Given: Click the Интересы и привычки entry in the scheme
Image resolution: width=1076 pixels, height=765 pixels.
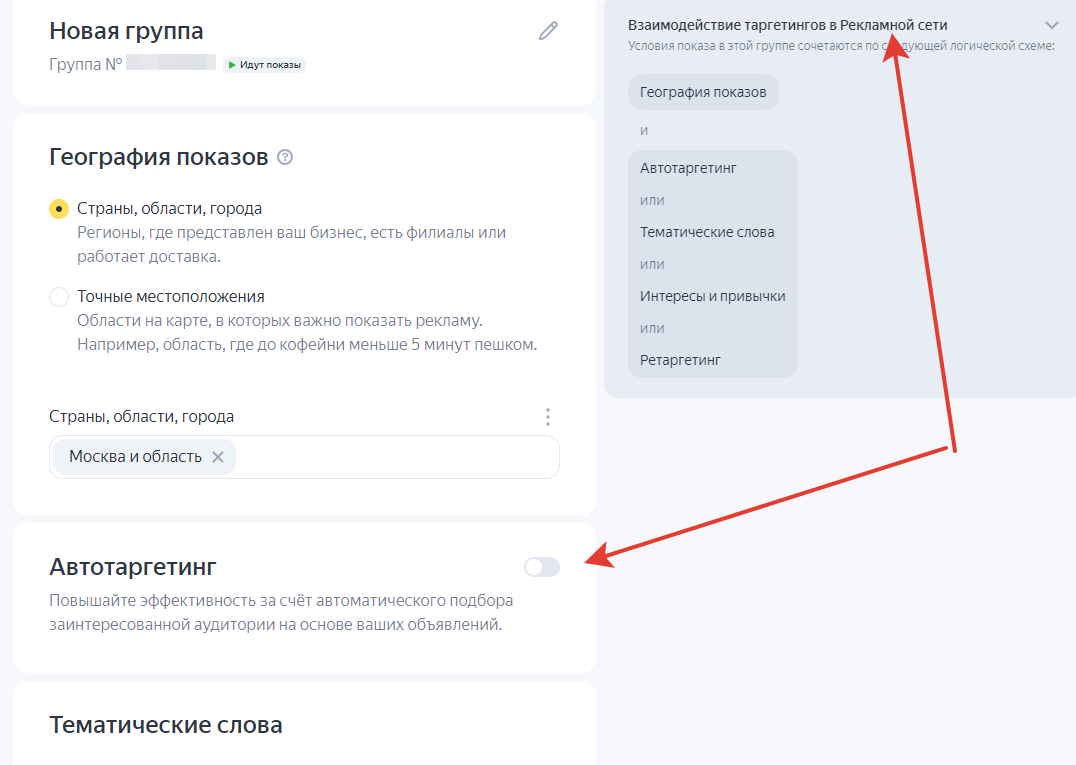Looking at the screenshot, I should (x=712, y=295).
